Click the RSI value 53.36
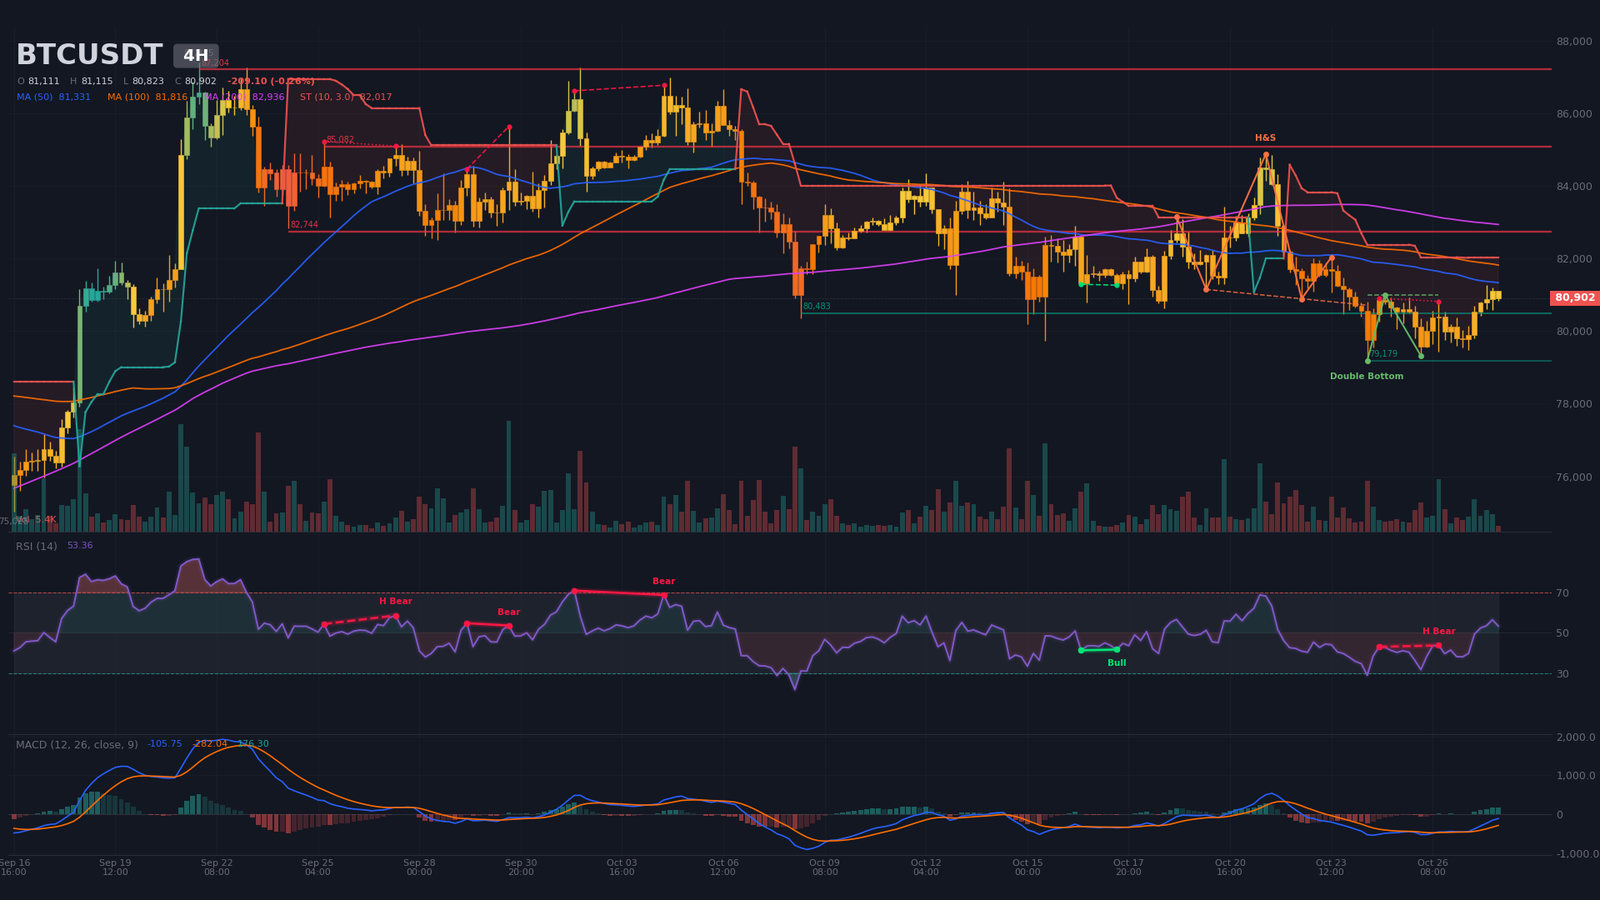This screenshot has height=900, width=1600. click(x=80, y=546)
